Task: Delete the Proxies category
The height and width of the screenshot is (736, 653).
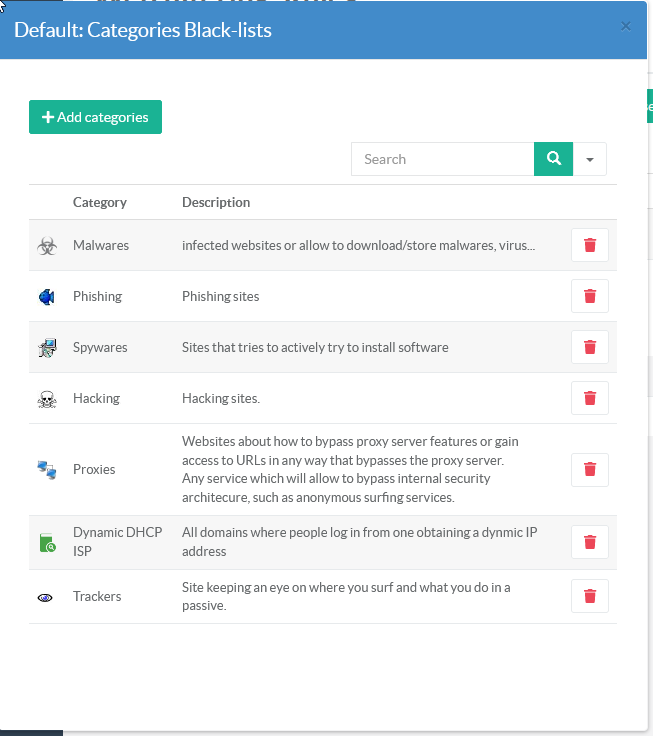Action: click(x=589, y=469)
